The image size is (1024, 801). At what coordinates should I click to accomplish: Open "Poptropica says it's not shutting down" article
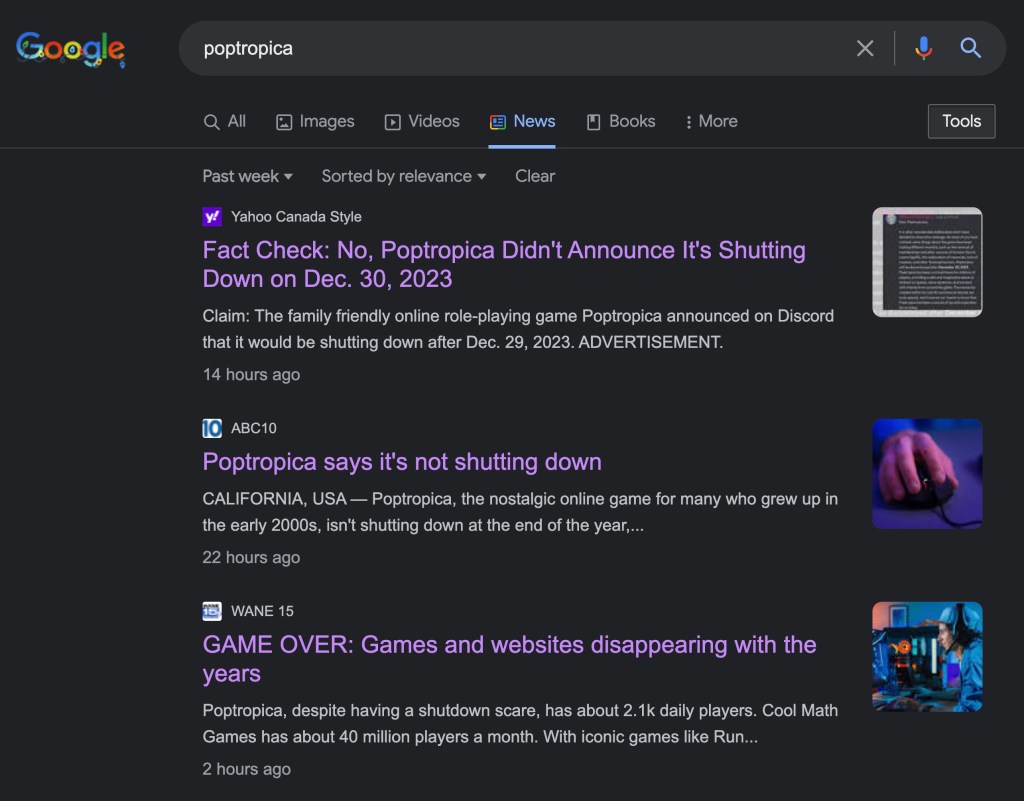[402, 462]
